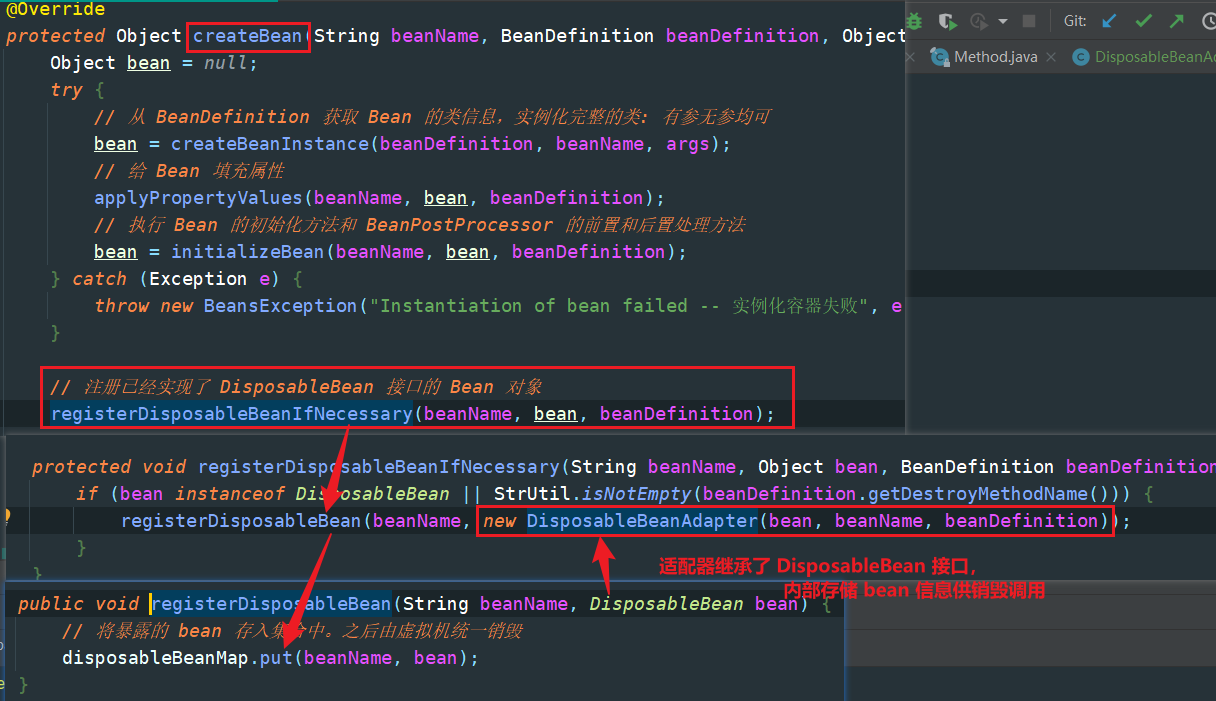
Task: Click the createBean method name
Action: coord(247,36)
